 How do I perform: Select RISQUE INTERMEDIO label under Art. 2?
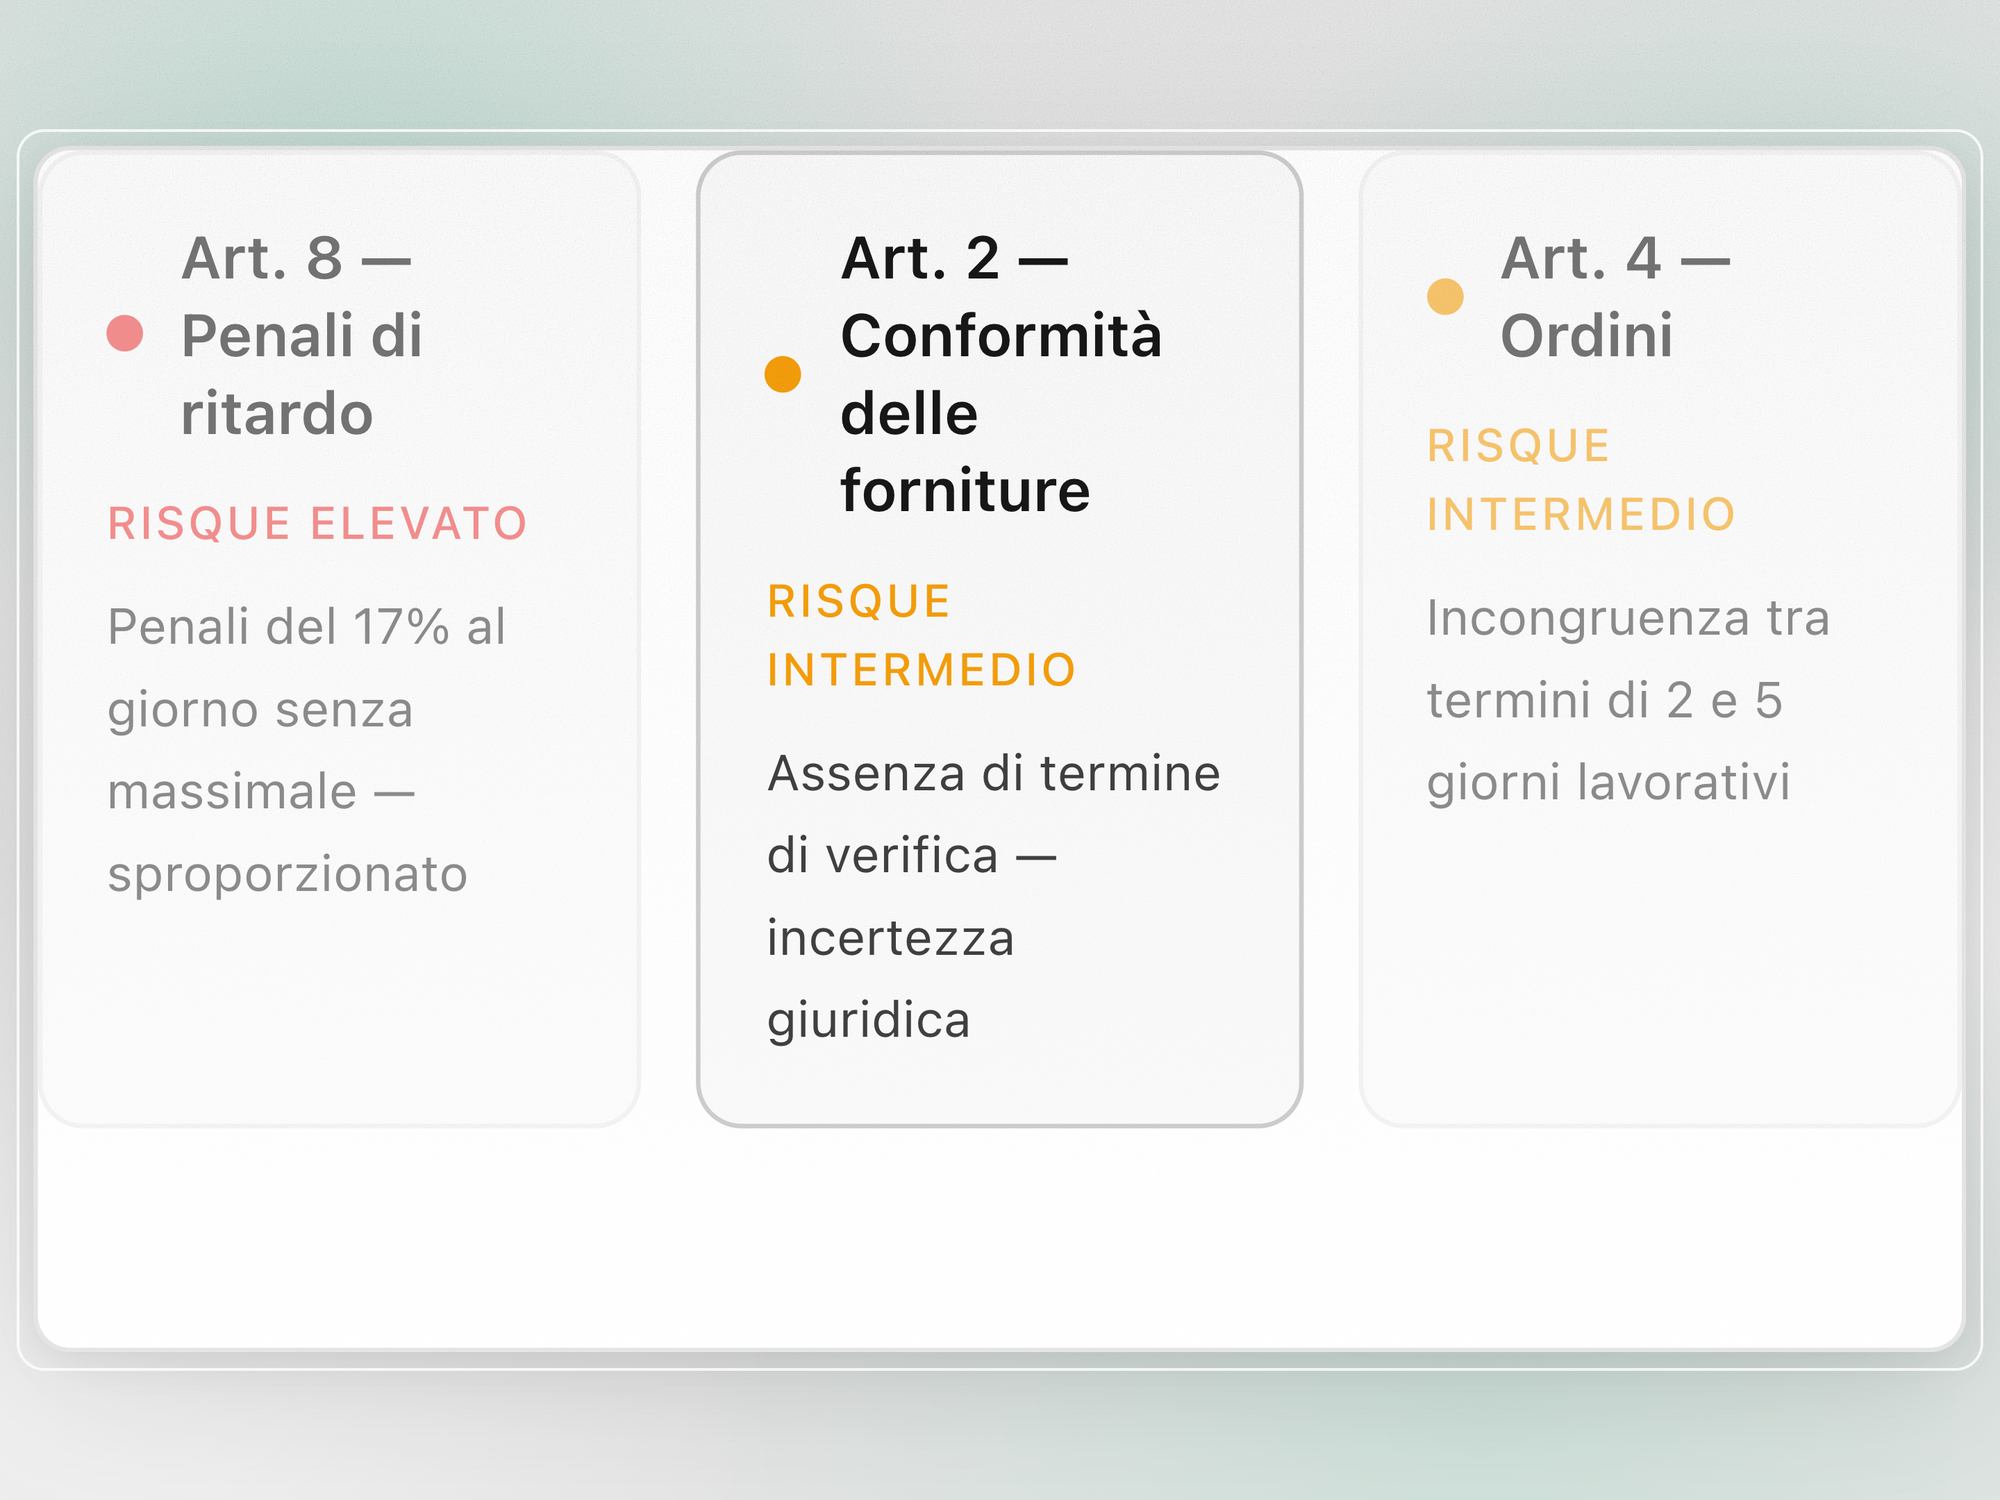click(x=921, y=635)
